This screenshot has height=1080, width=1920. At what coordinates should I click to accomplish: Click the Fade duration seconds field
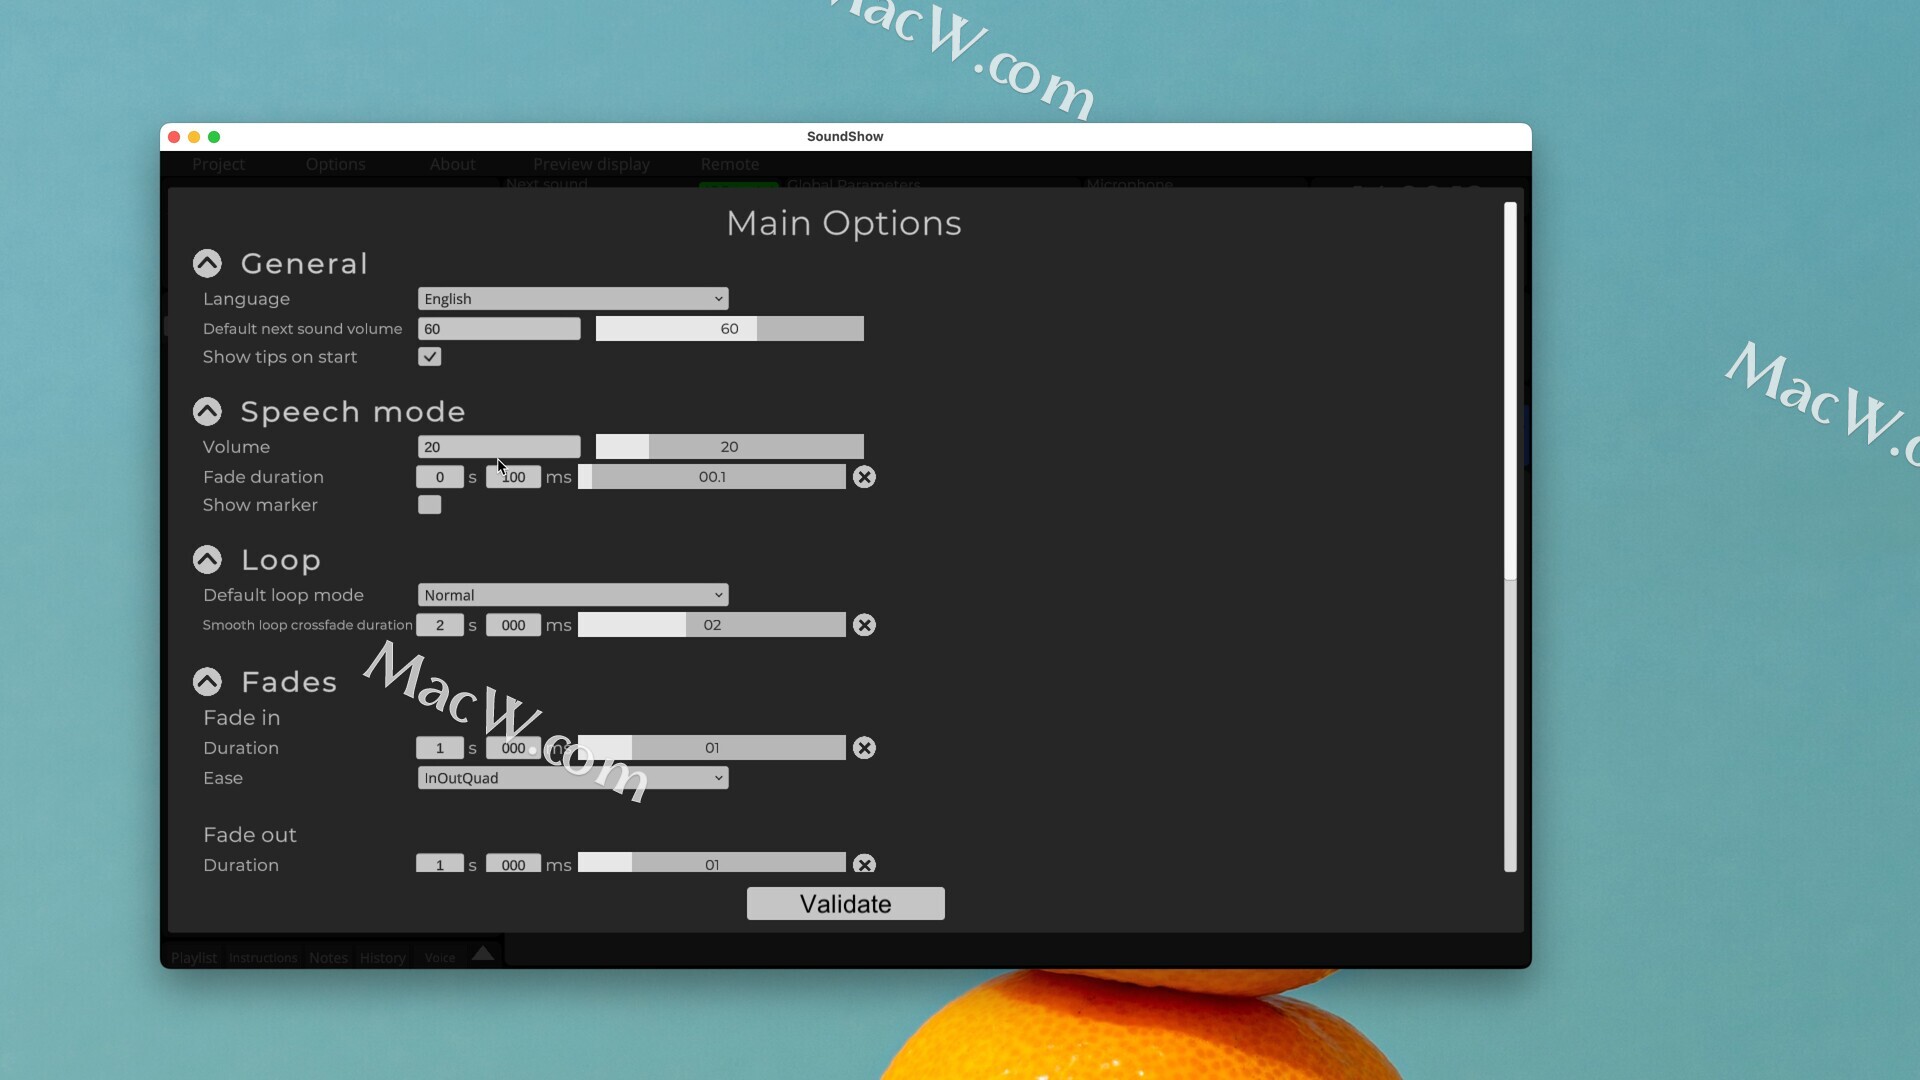tap(440, 477)
